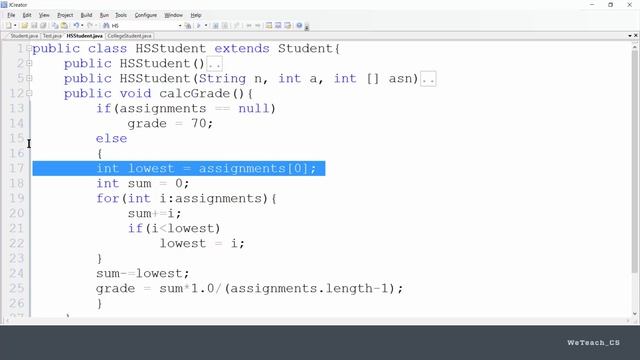Viewport: 640px width, 360px height.
Task: Close the active document with tab-bar X
Action: pyautogui.click(x=636, y=36)
